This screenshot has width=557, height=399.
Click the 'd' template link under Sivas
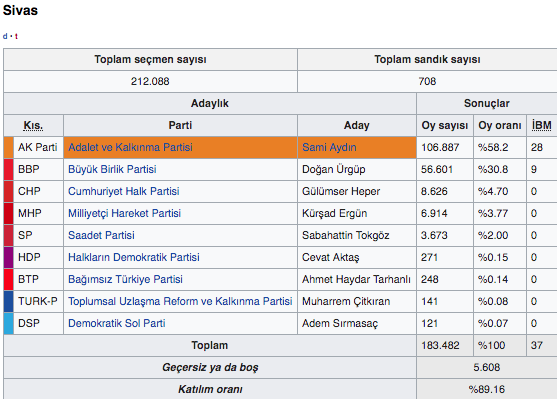(5, 36)
